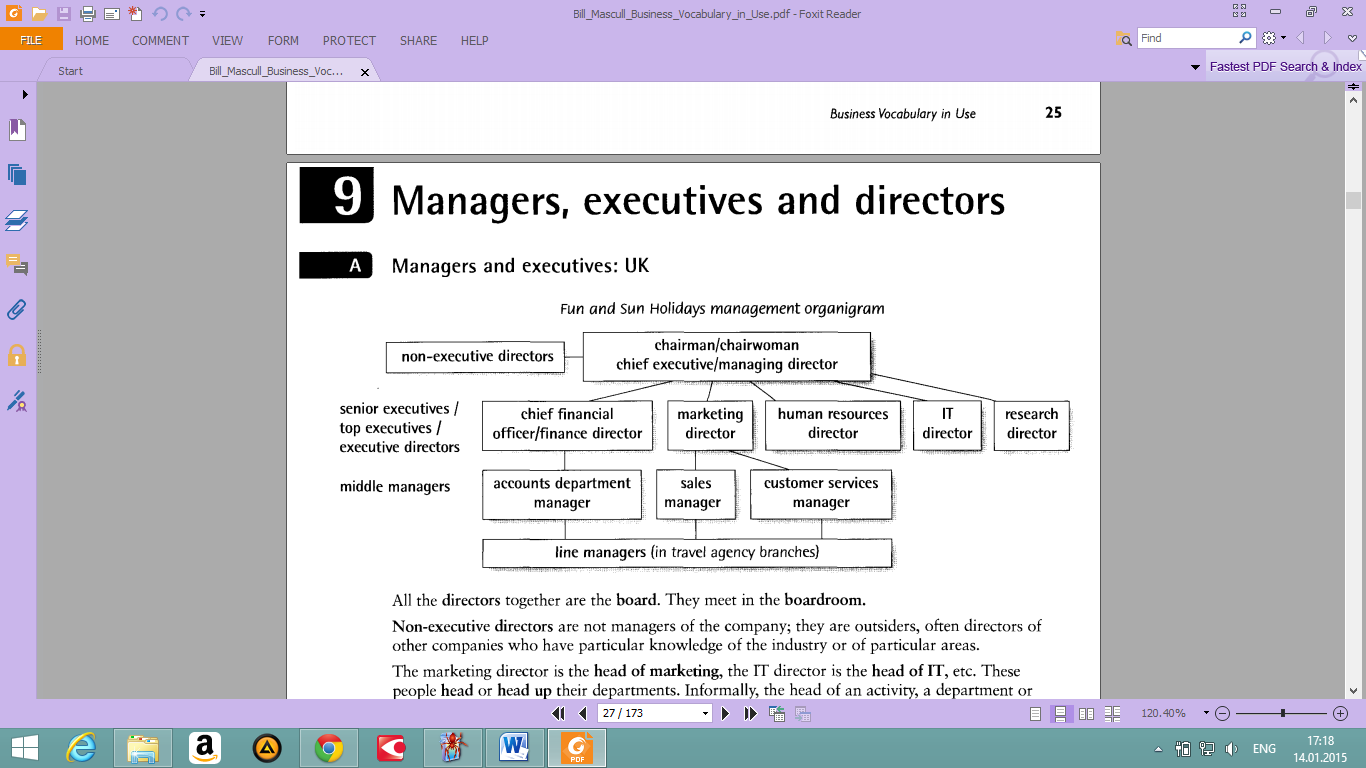Open the Bookmarks panel
The image size is (1366, 768).
click(x=17, y=130)
